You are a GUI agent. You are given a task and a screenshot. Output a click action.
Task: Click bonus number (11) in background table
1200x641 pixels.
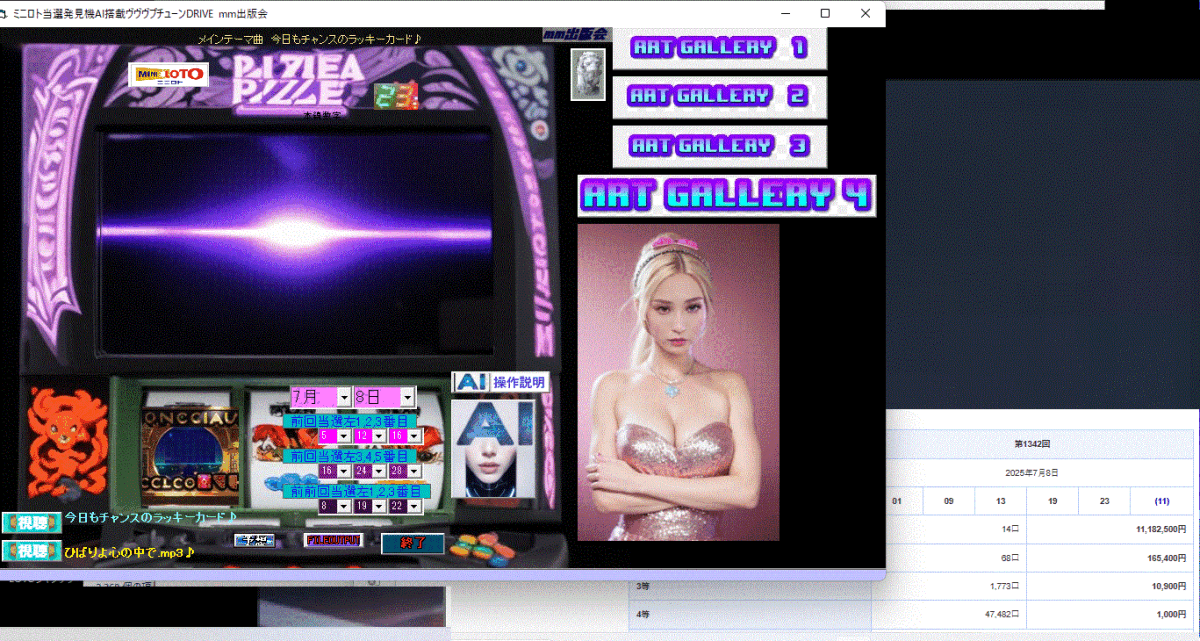(1161, 501)
